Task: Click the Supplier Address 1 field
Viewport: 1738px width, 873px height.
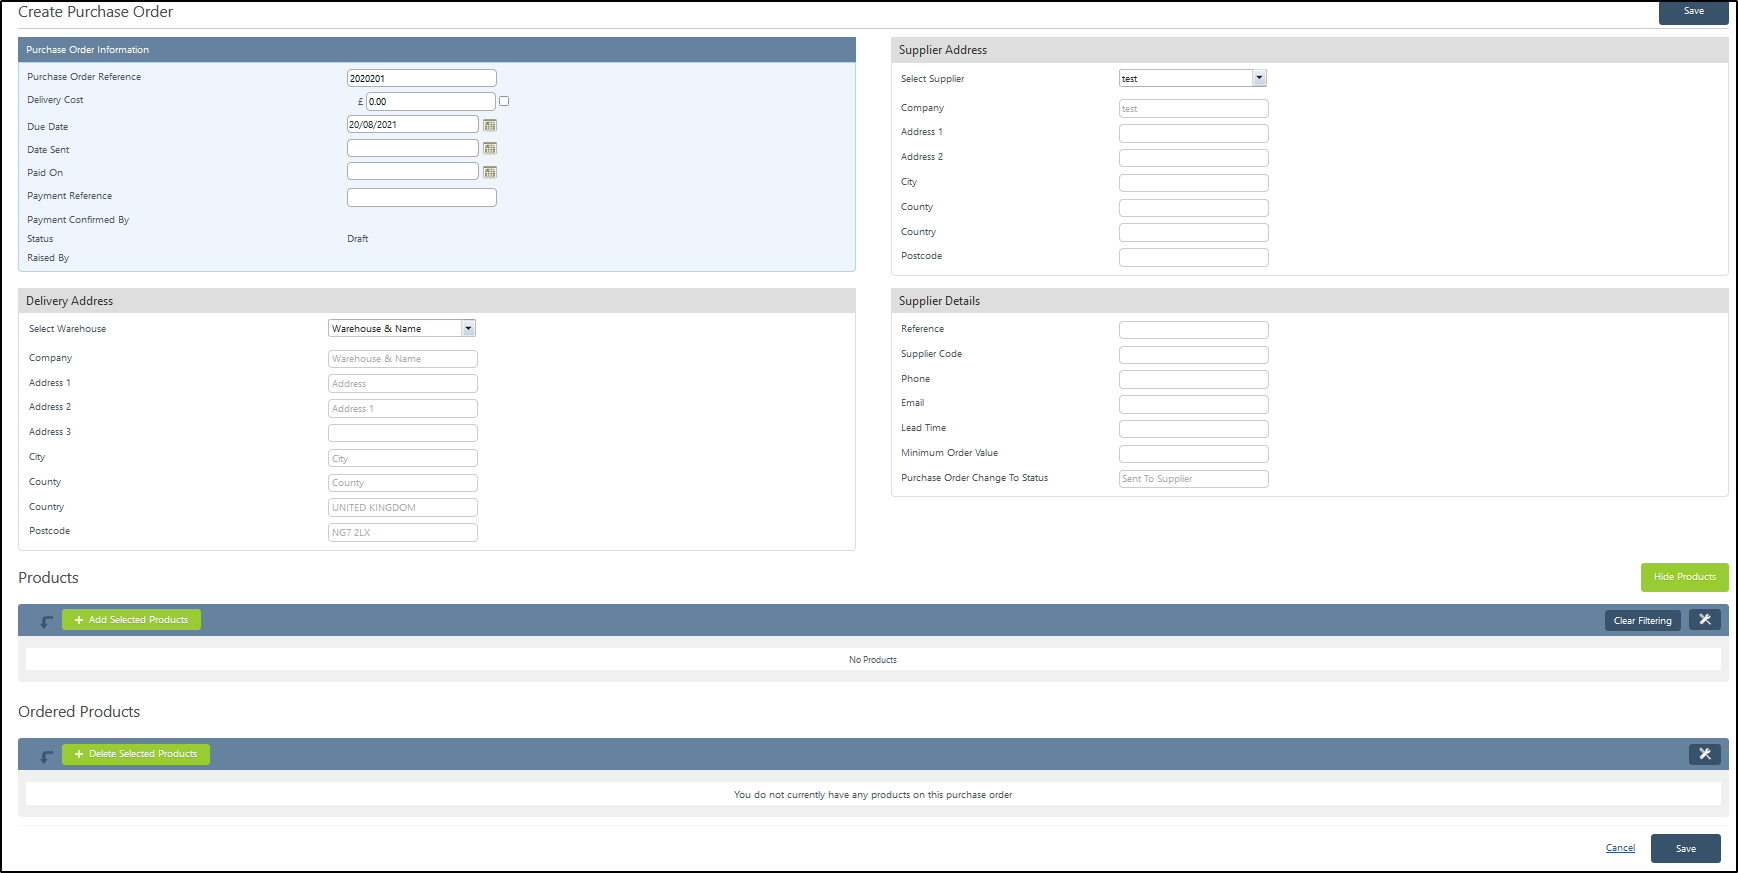Action: click(1194, 133)
